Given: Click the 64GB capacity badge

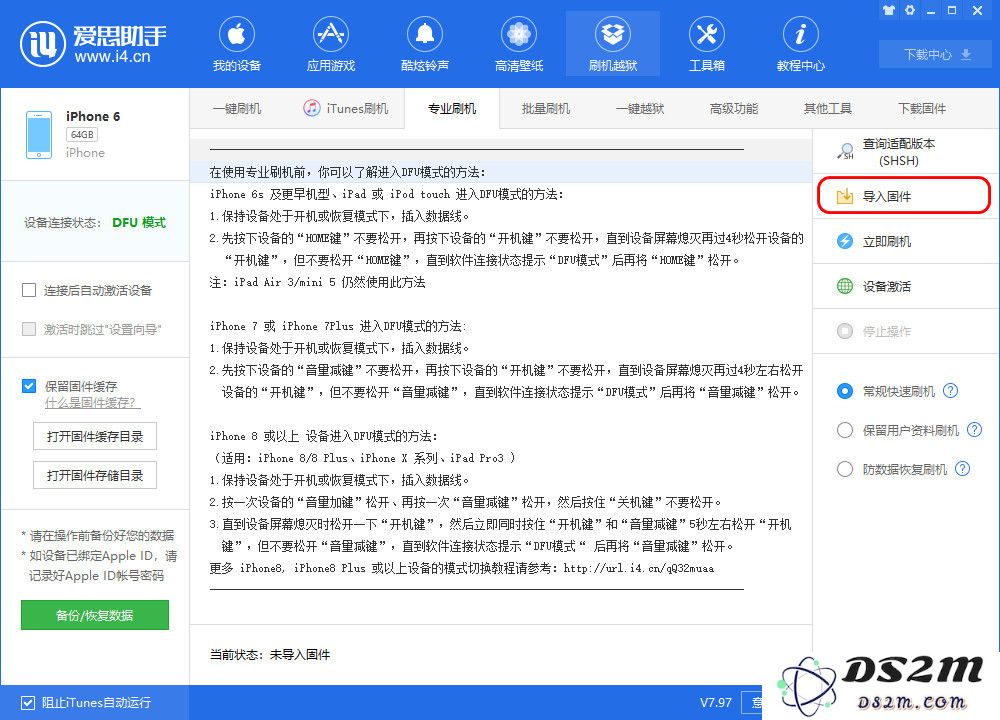Looking at the screenshot, I should (x=82, y=135).
